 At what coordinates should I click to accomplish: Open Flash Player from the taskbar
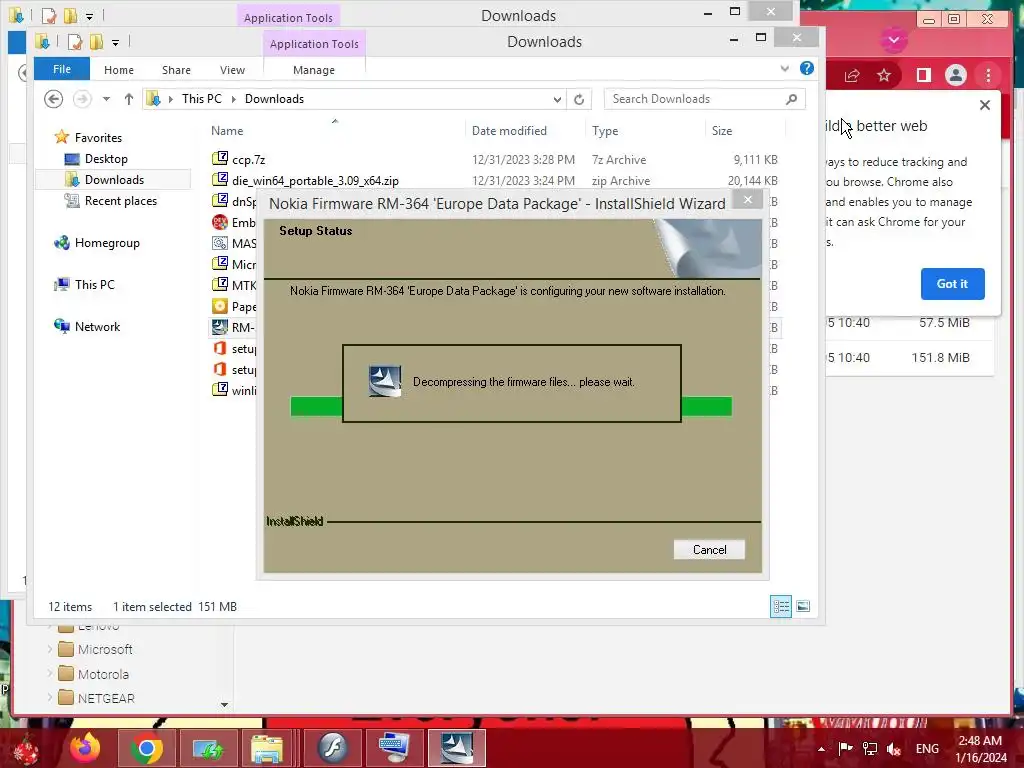tap(332, 748)
